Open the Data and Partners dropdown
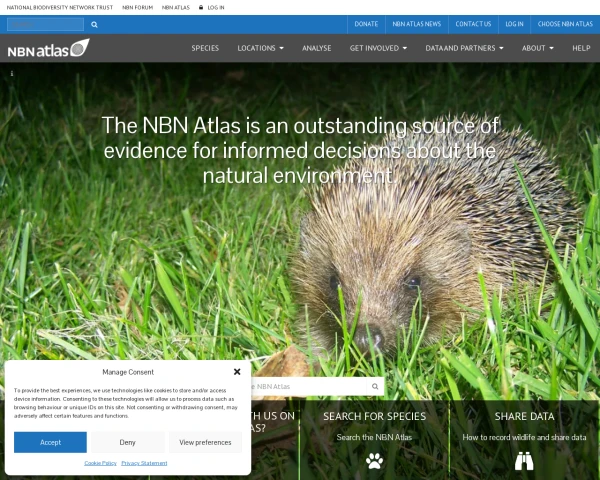Viewport: 600px width, 480px height. pyautogui.click(x=464, y=48)
